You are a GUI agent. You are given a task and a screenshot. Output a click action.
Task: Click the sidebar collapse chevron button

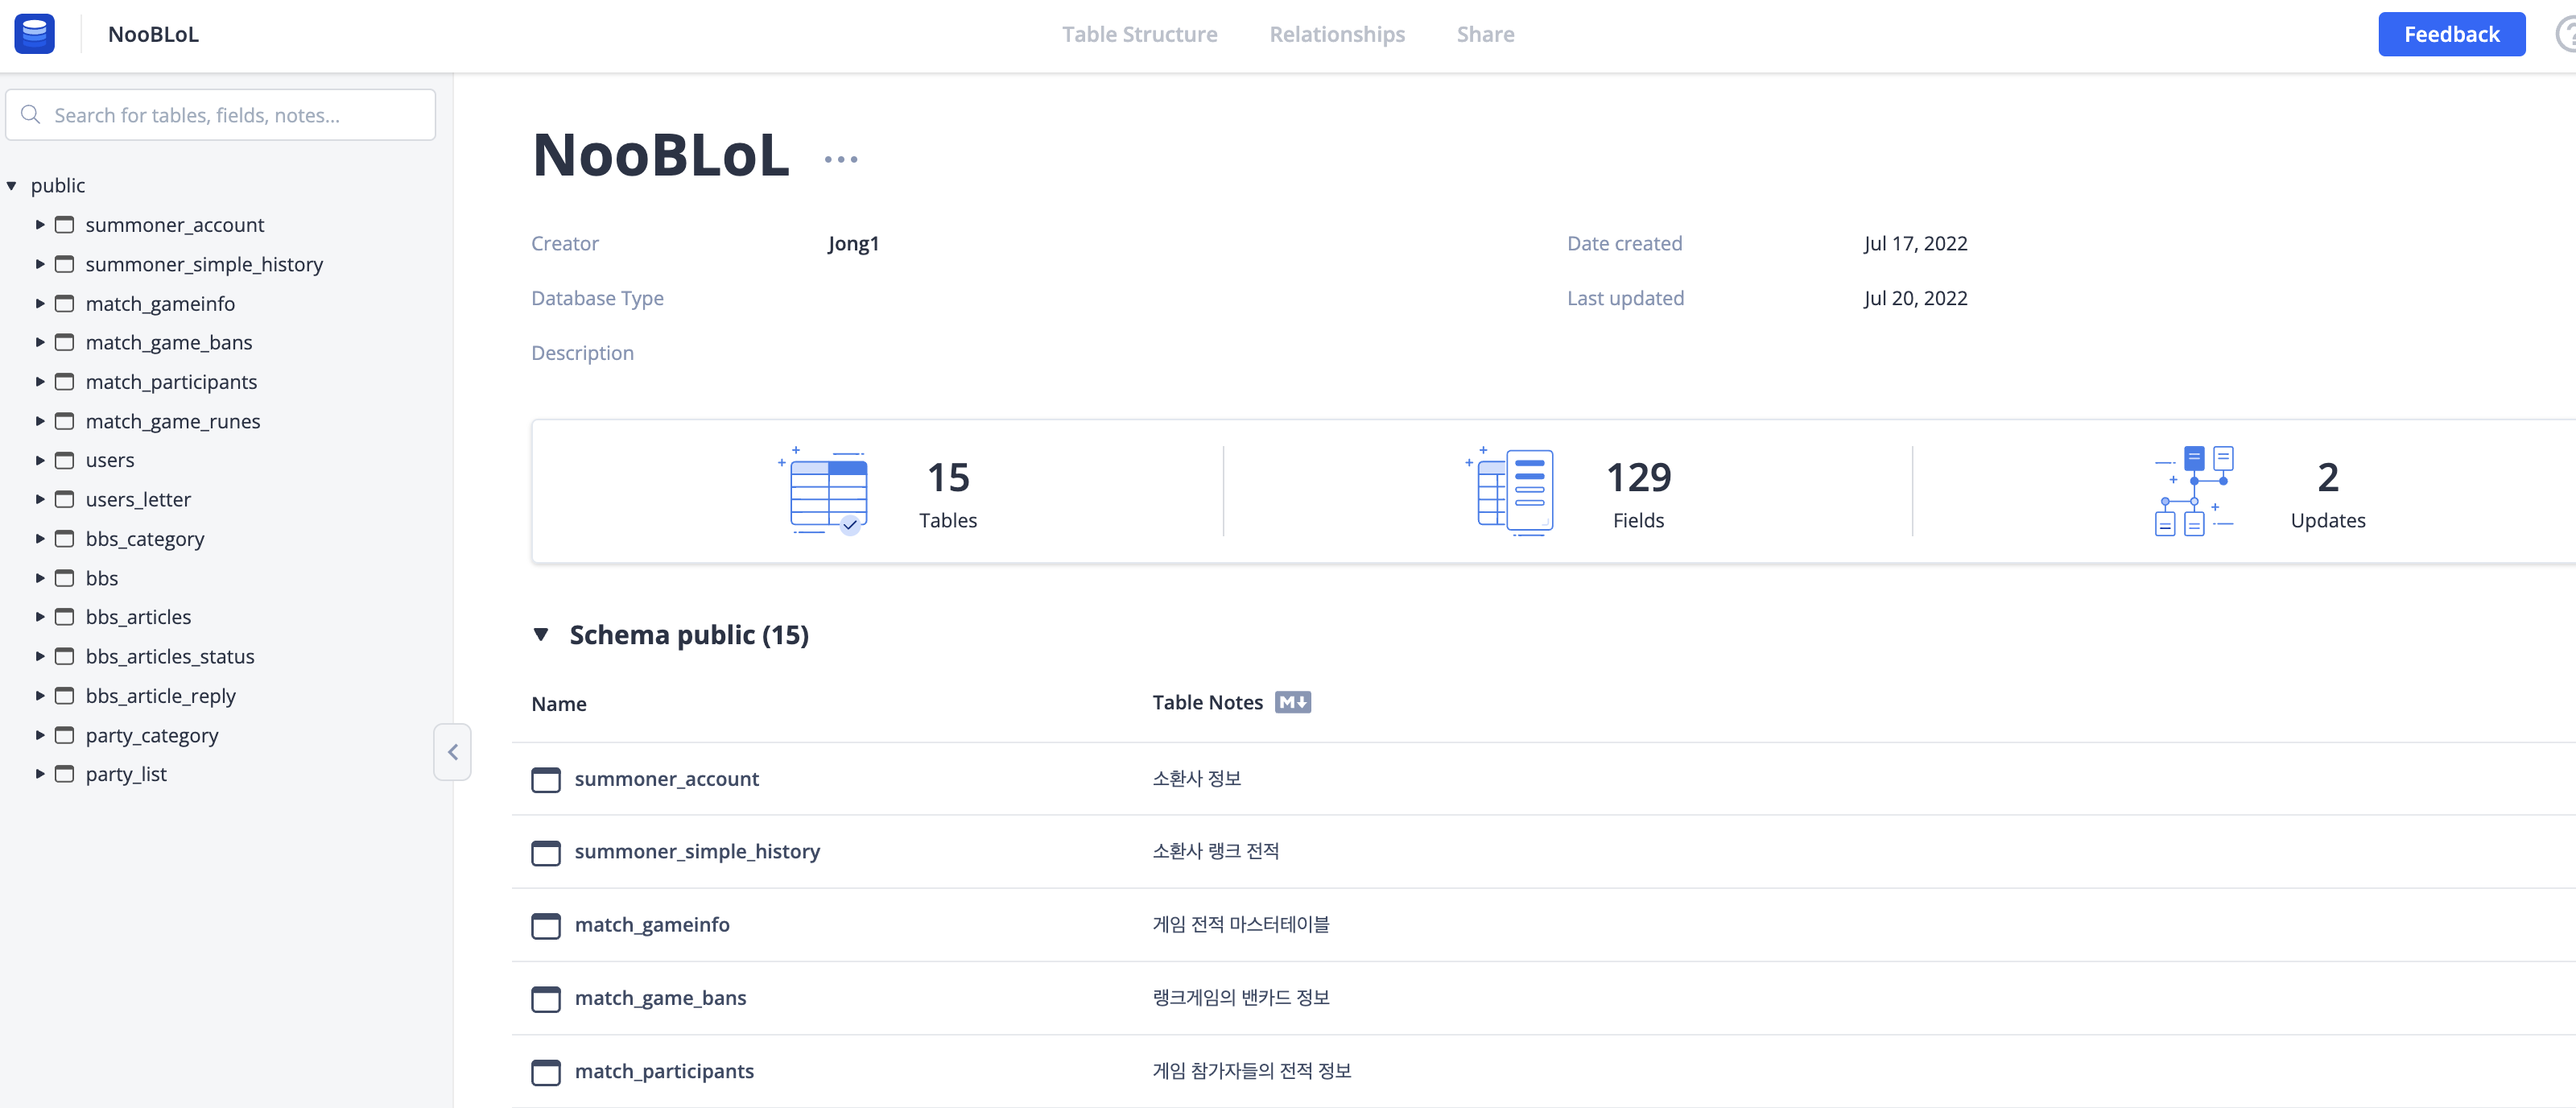click(452, 752)
